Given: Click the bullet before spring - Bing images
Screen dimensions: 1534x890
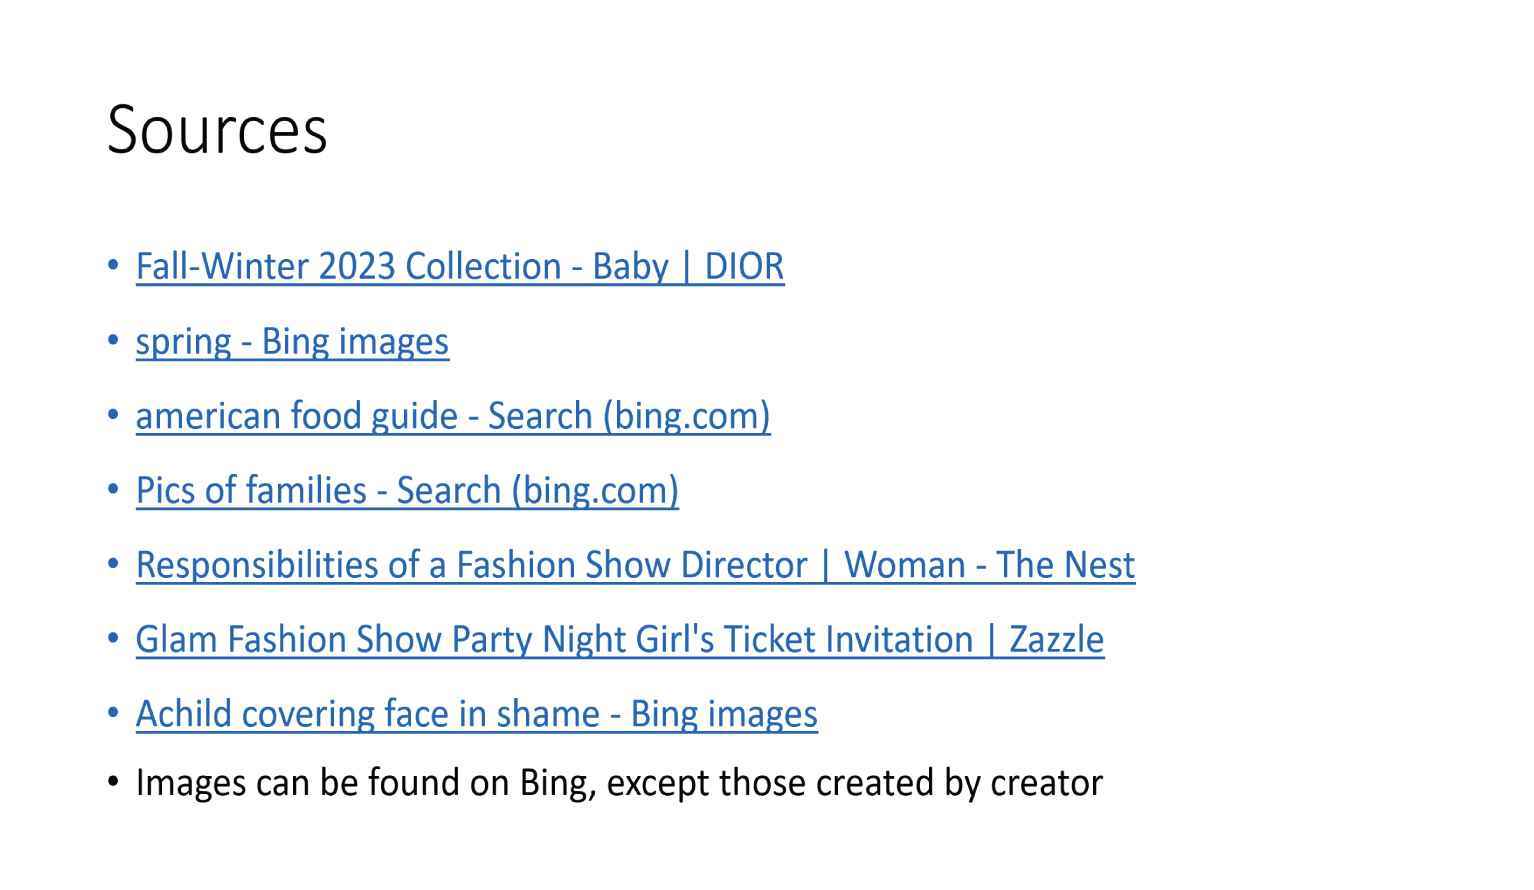Looking at the screenshot, I should [113, 342].
